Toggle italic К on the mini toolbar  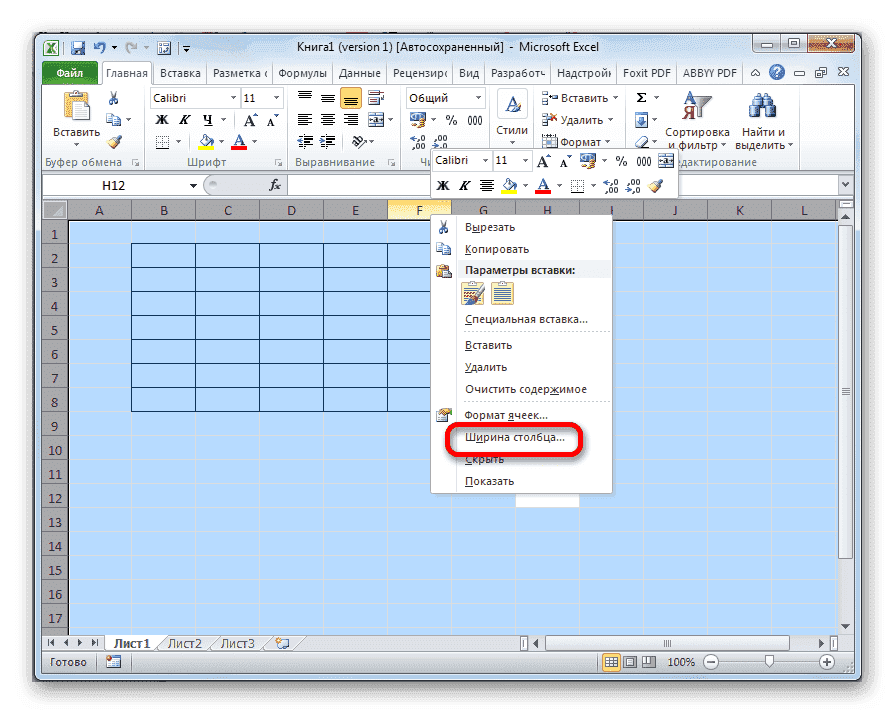coord(465,185)
